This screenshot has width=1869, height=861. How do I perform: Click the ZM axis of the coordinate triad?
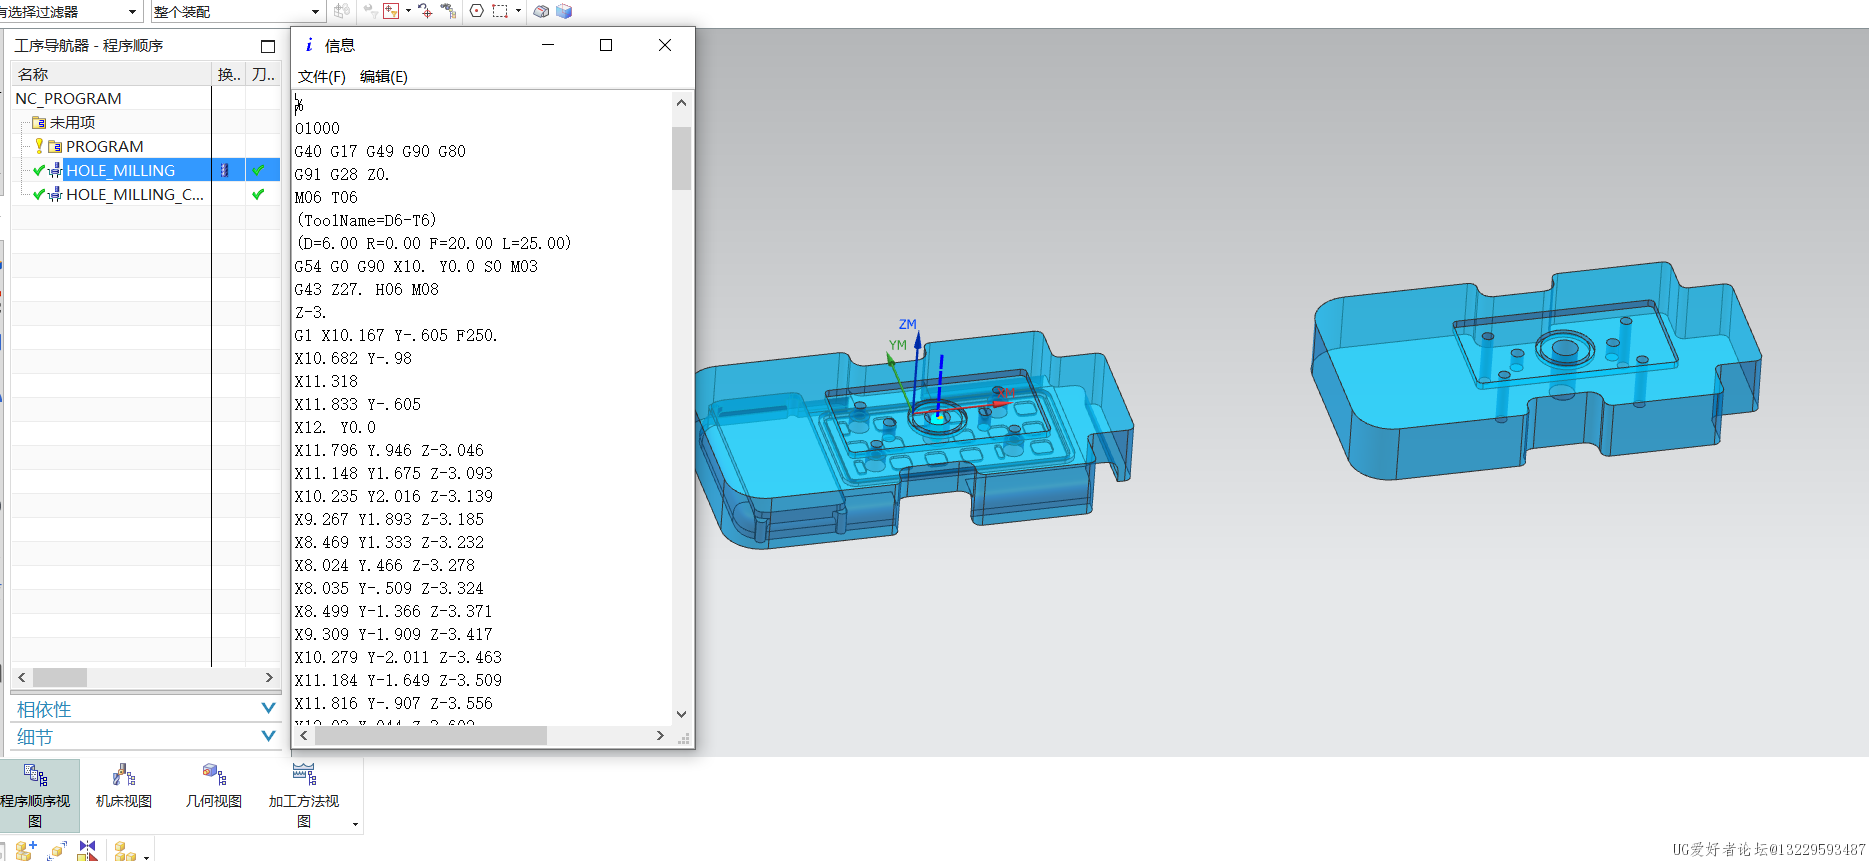tap(917, 370)
